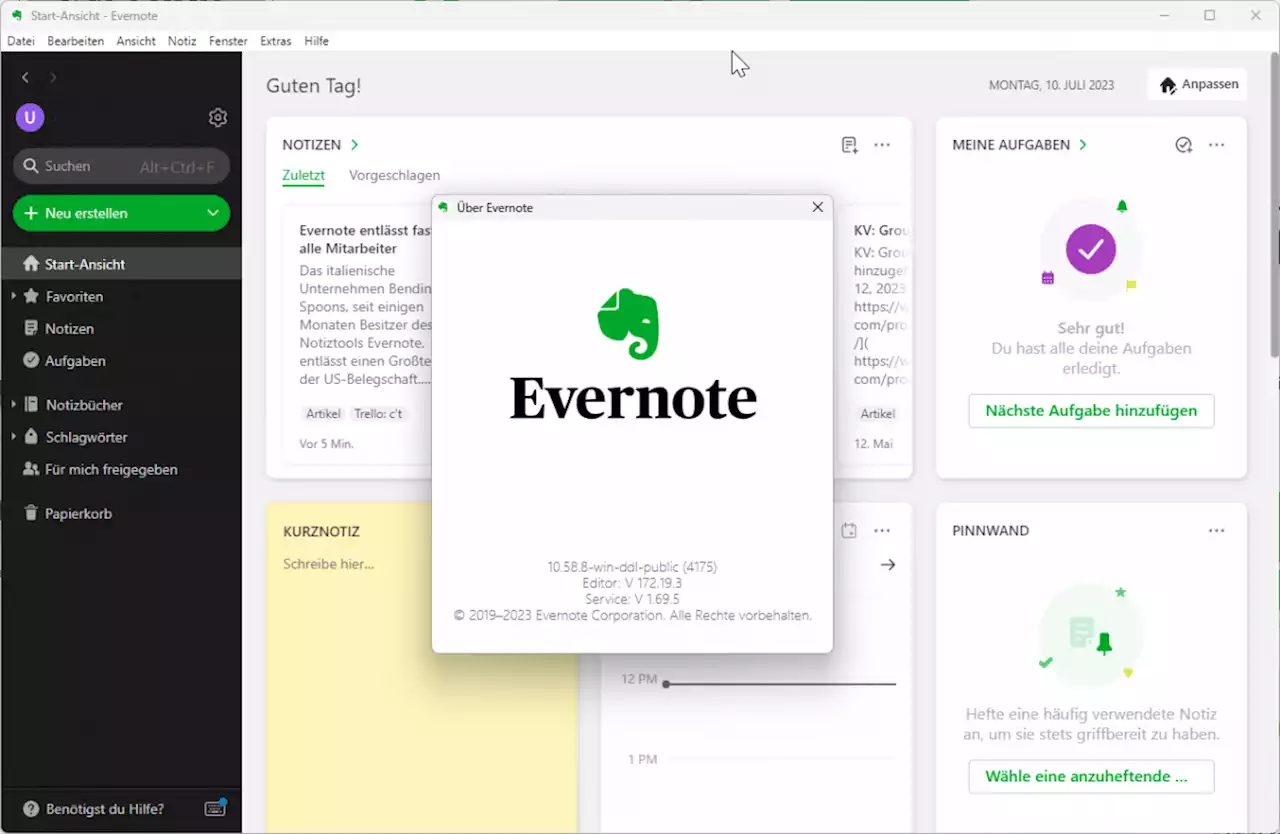Click the Evernote elephant logo in dialog
The width and height of the screenshot is (1280, 834).
pyautogui.click(x=629, y=323)
